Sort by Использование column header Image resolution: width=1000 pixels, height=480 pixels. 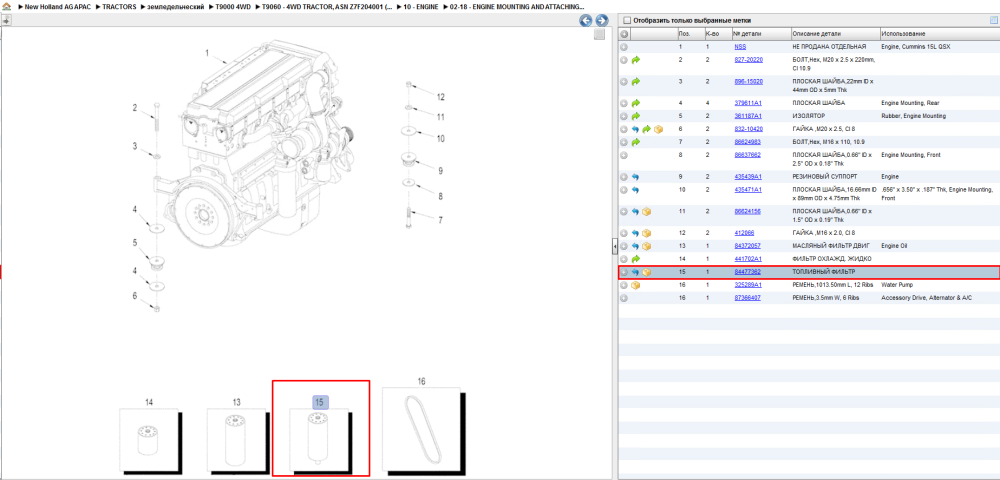pos(939,34)
